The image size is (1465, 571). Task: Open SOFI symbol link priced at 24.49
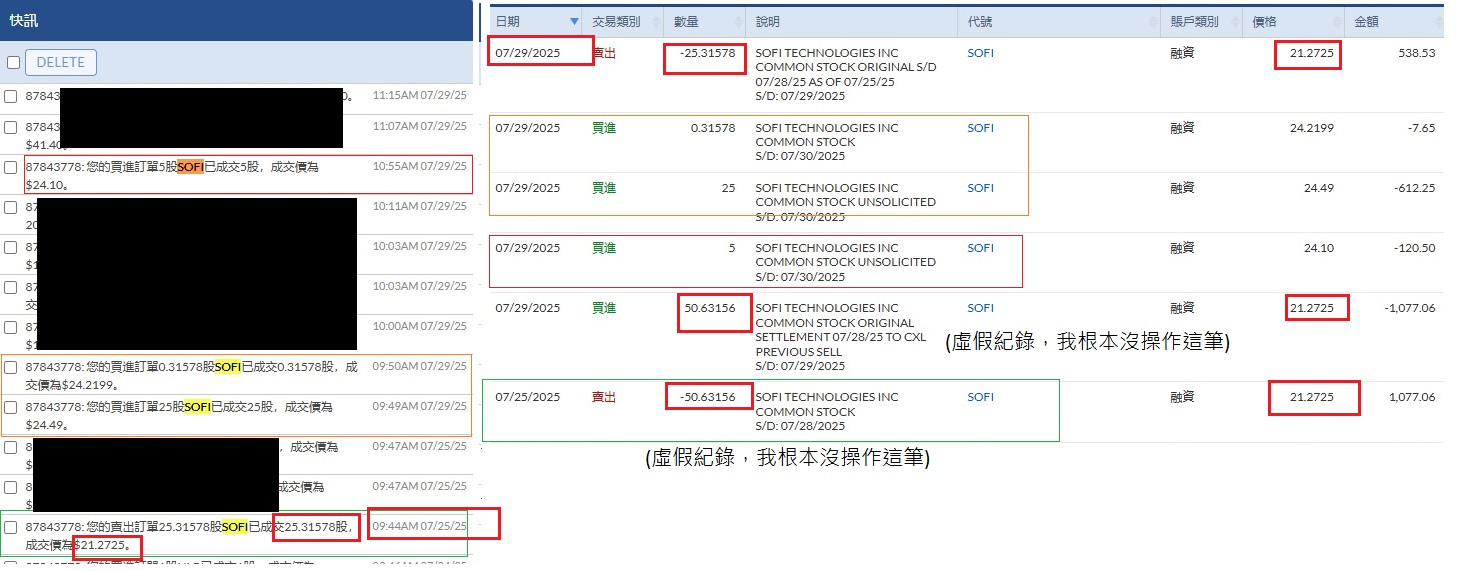pos(980,188)
